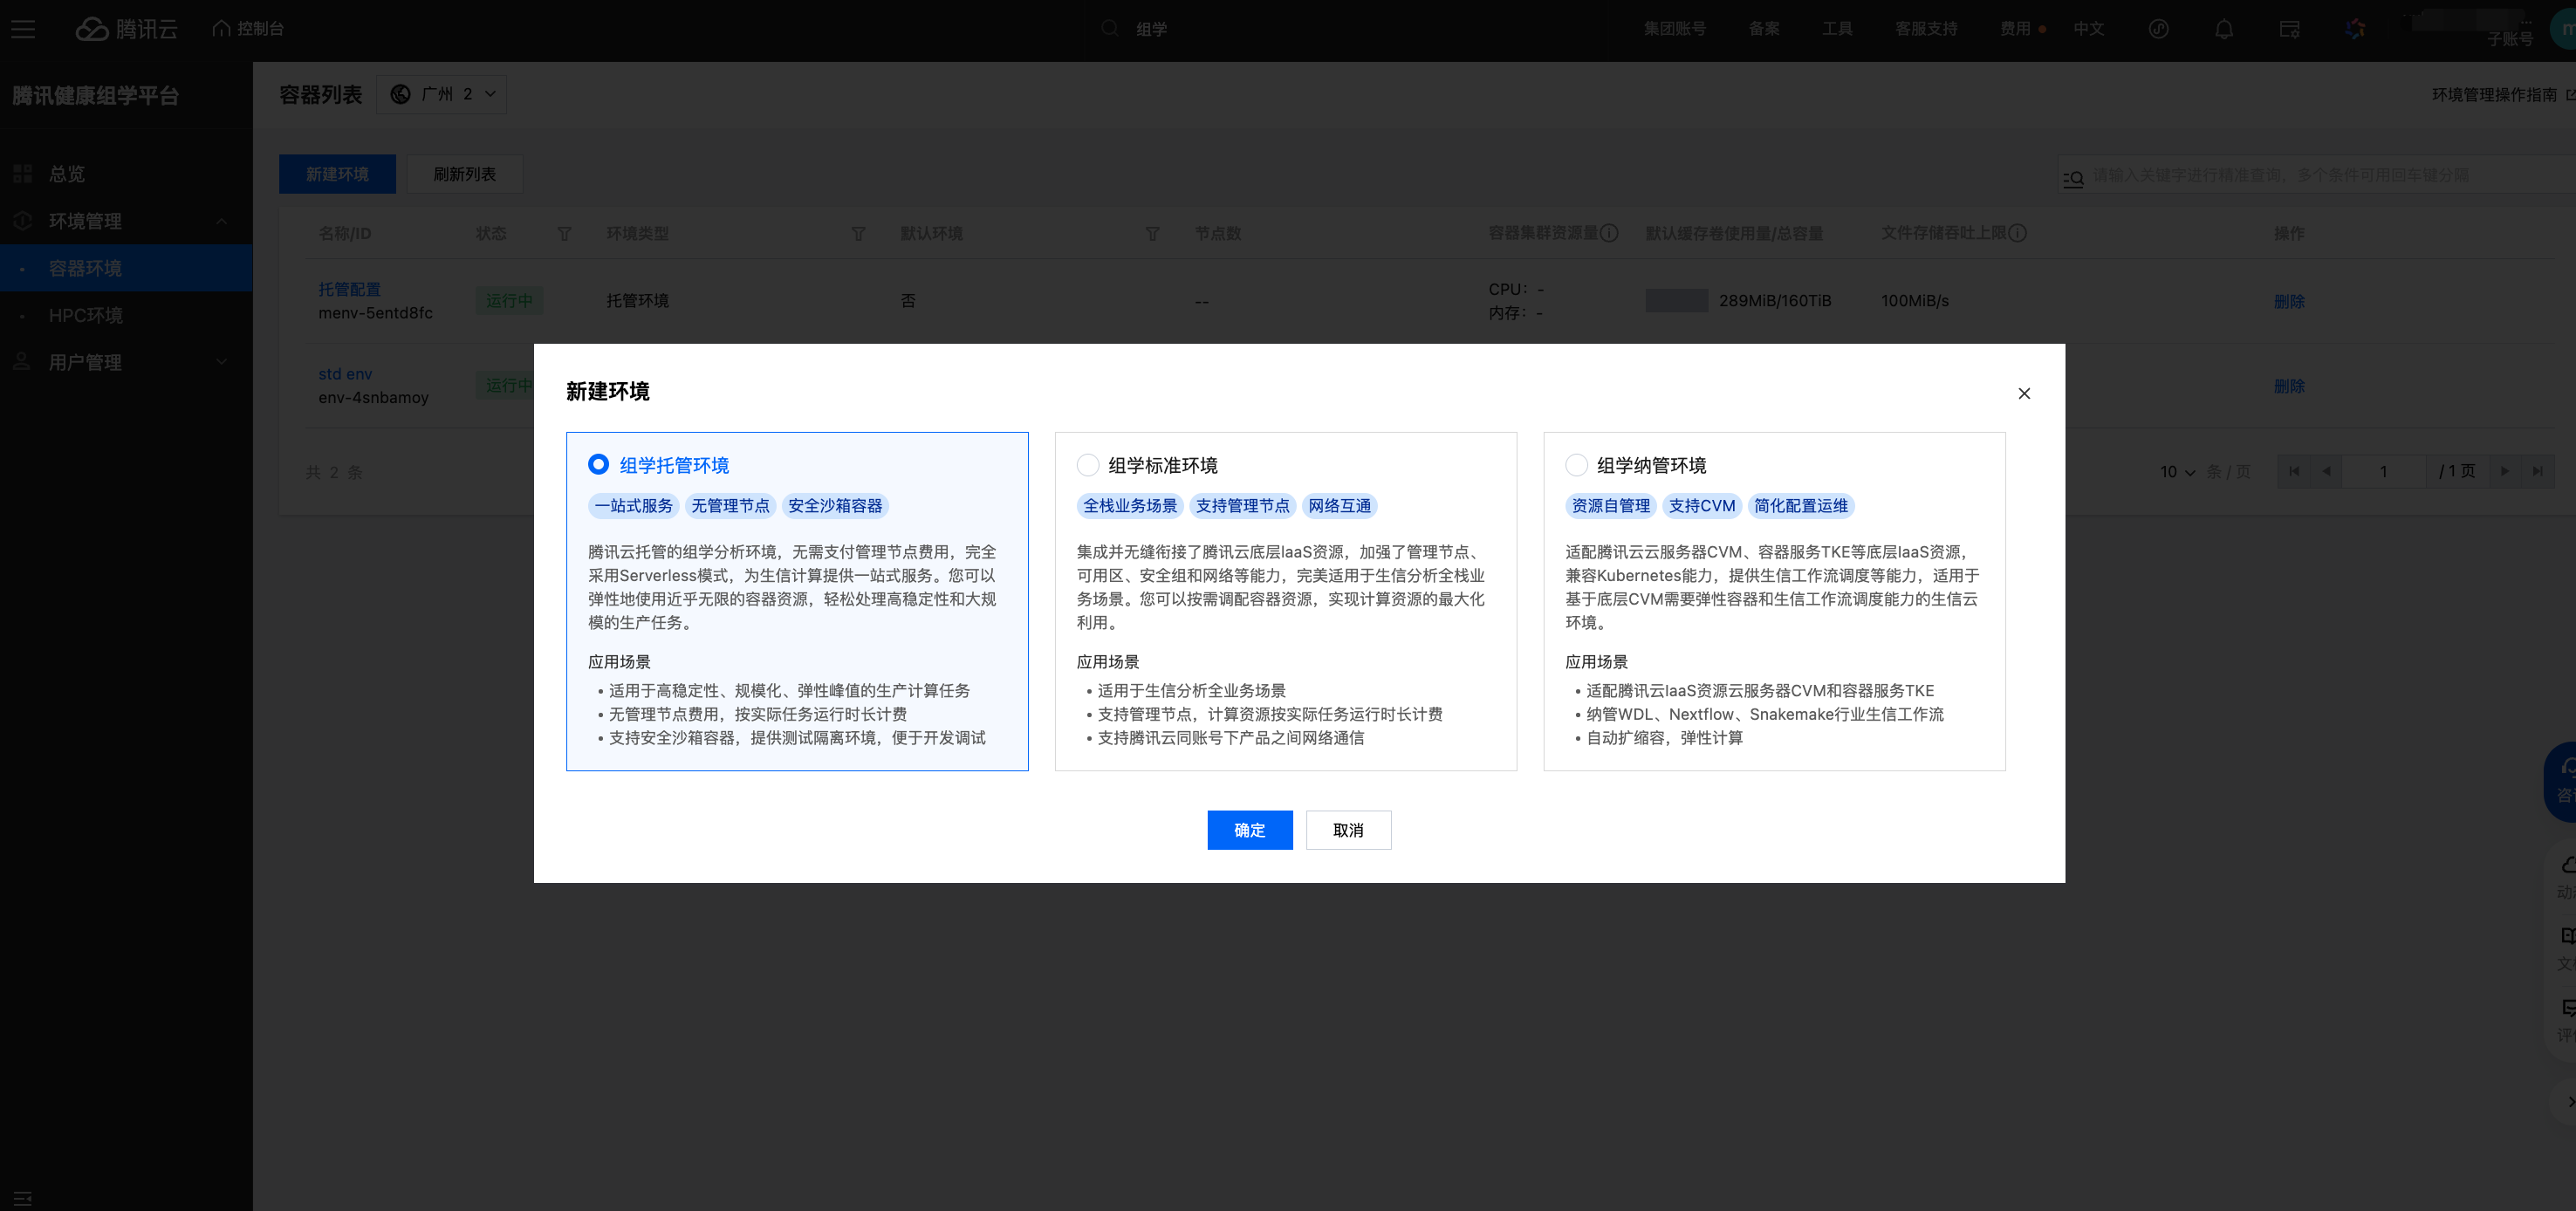The image size is (2576, 1211).
Task: Select the 组学纳管环境 radio option
Action: point(1576,465)
